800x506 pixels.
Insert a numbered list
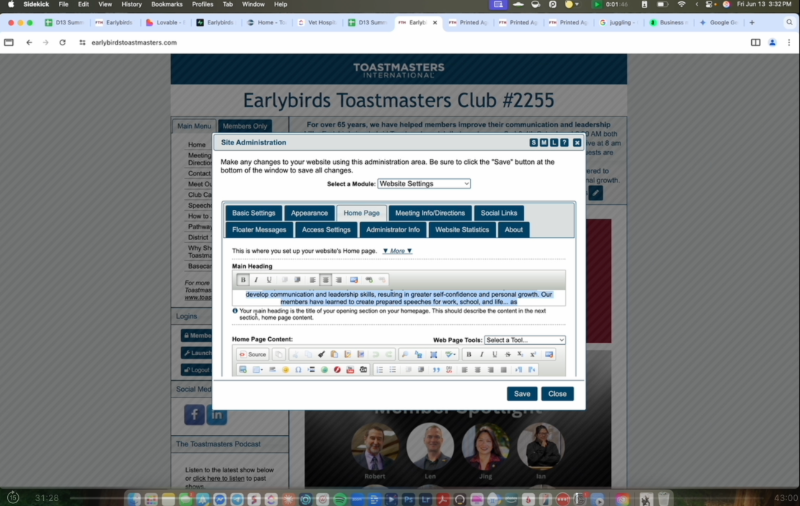pos(380,369)
